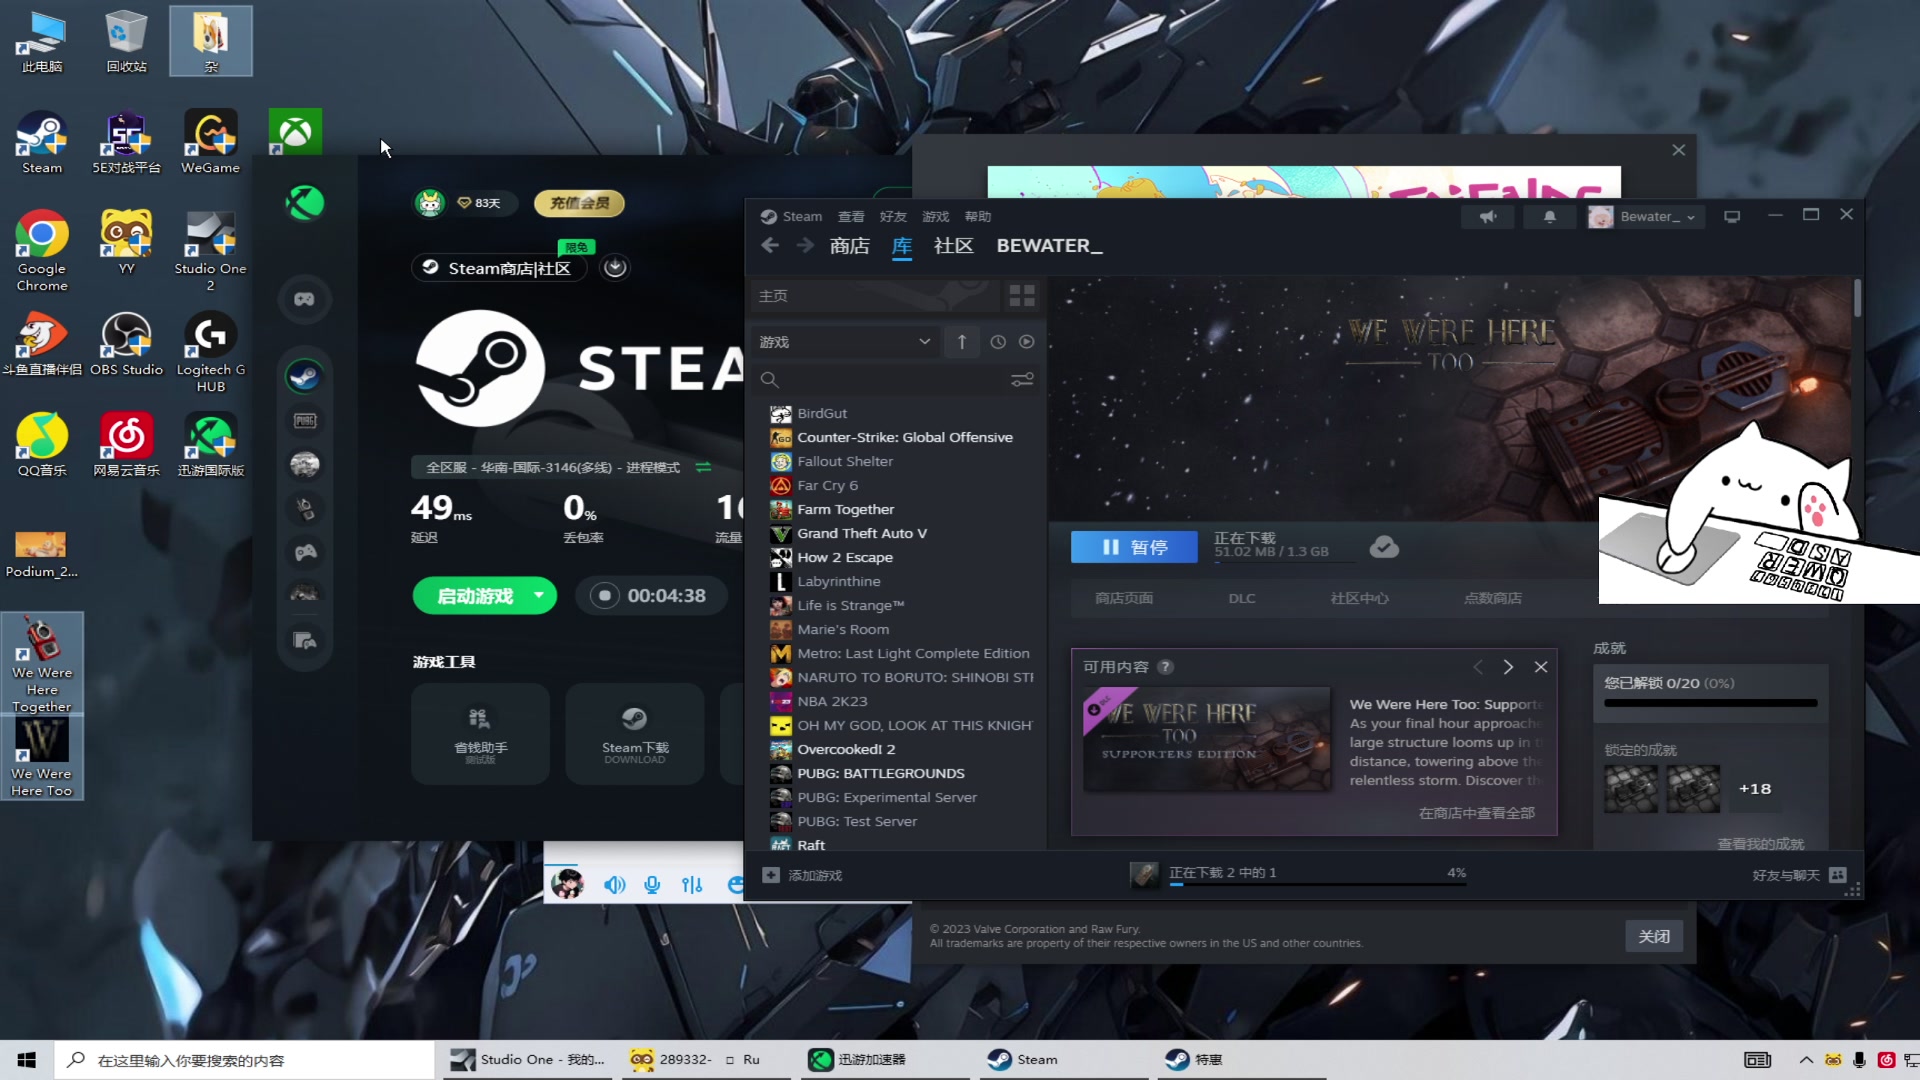Click Steam library vertical scrollbar

click(x=1858, y=300)
